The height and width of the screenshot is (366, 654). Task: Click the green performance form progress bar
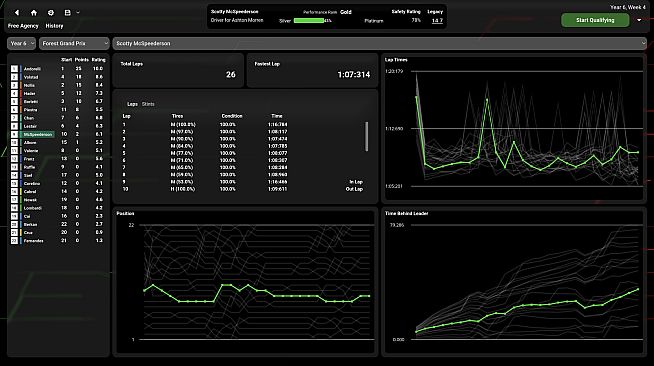pos(309,20)
